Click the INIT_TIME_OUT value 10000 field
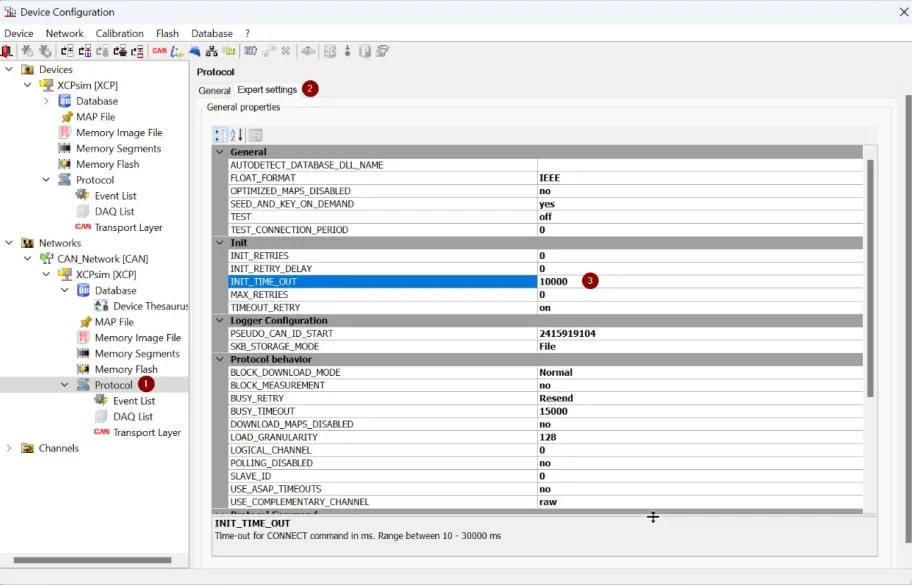The width and height of the screenshot is (912, 585). tap(700, 281)
